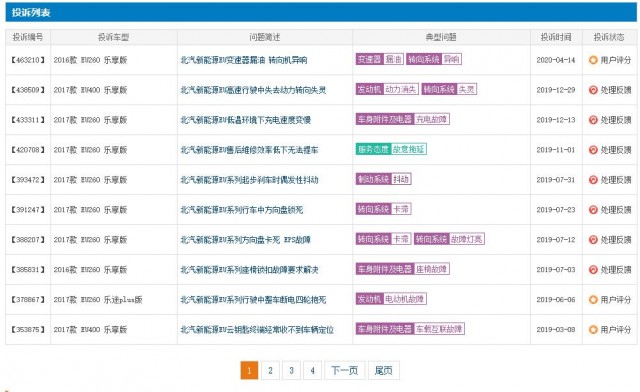
Task: Click the 尾页 last page button
Action: pos(384,370)
